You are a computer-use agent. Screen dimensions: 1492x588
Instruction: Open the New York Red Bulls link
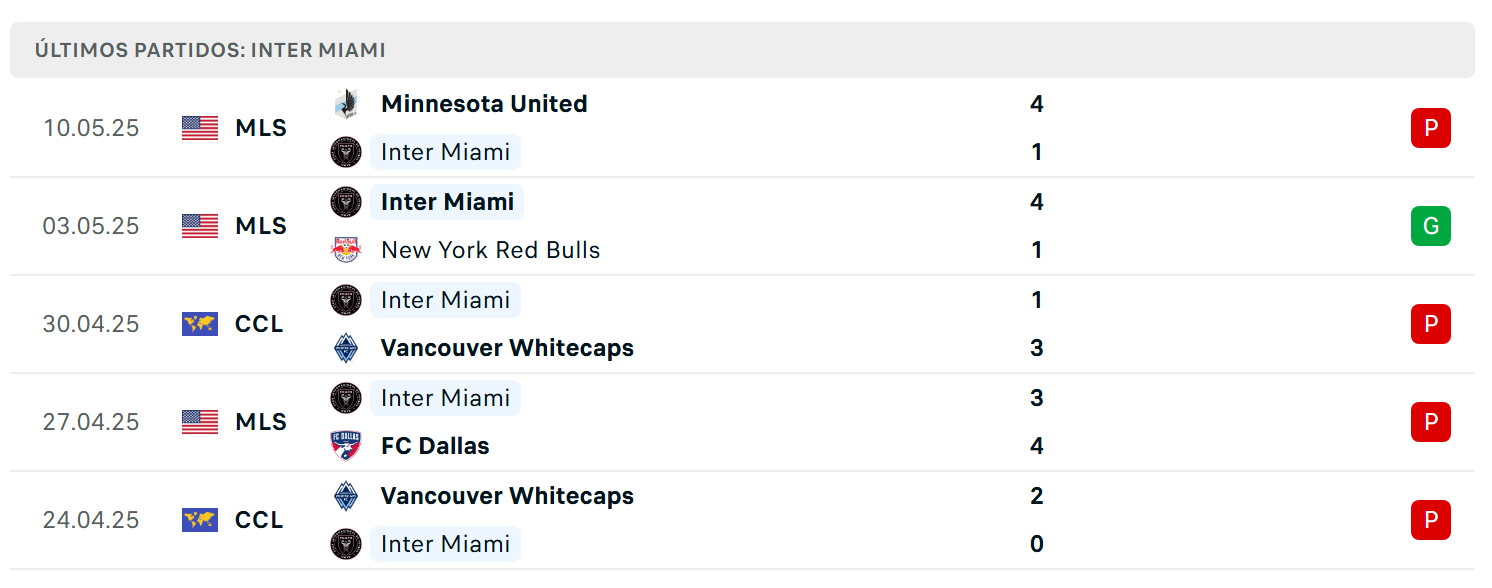[491, 250]
